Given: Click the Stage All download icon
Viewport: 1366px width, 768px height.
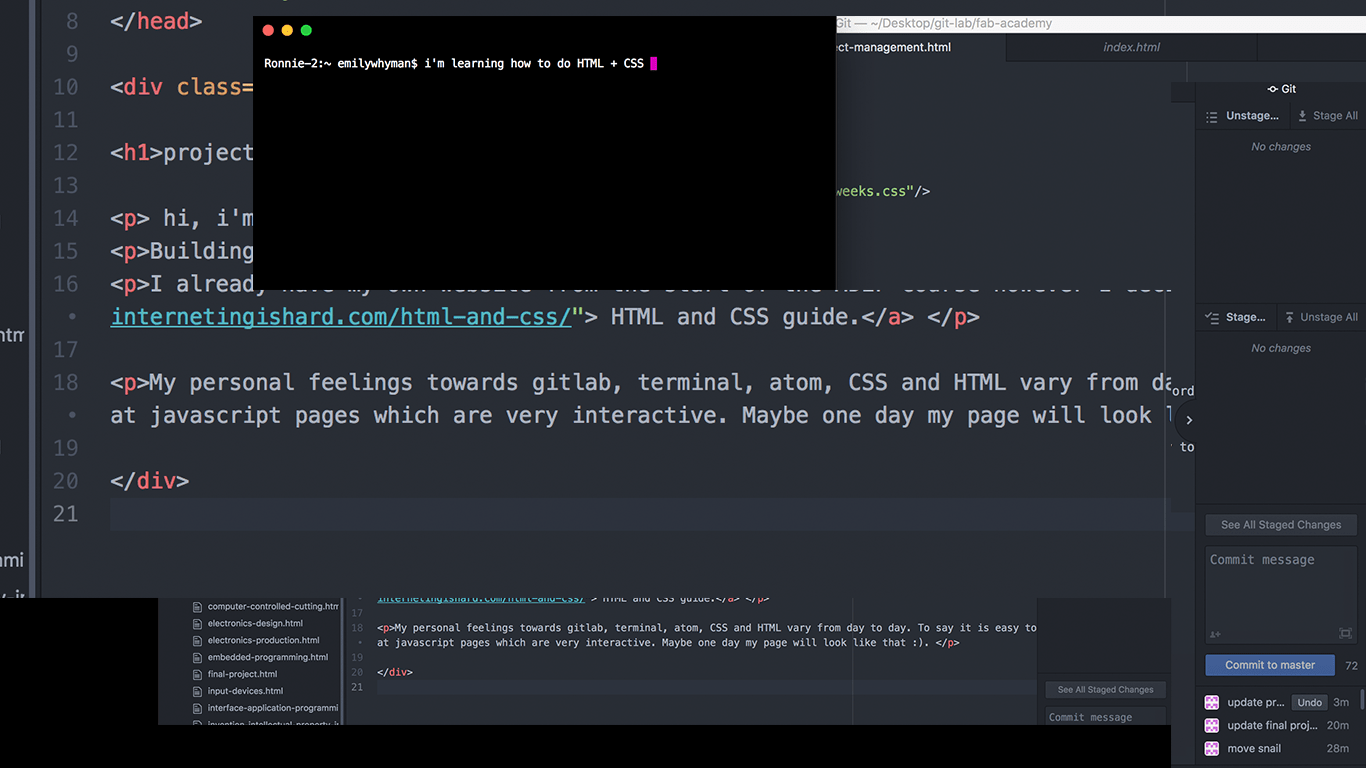Looking at the screenshot, I should tap(1303, 116).
